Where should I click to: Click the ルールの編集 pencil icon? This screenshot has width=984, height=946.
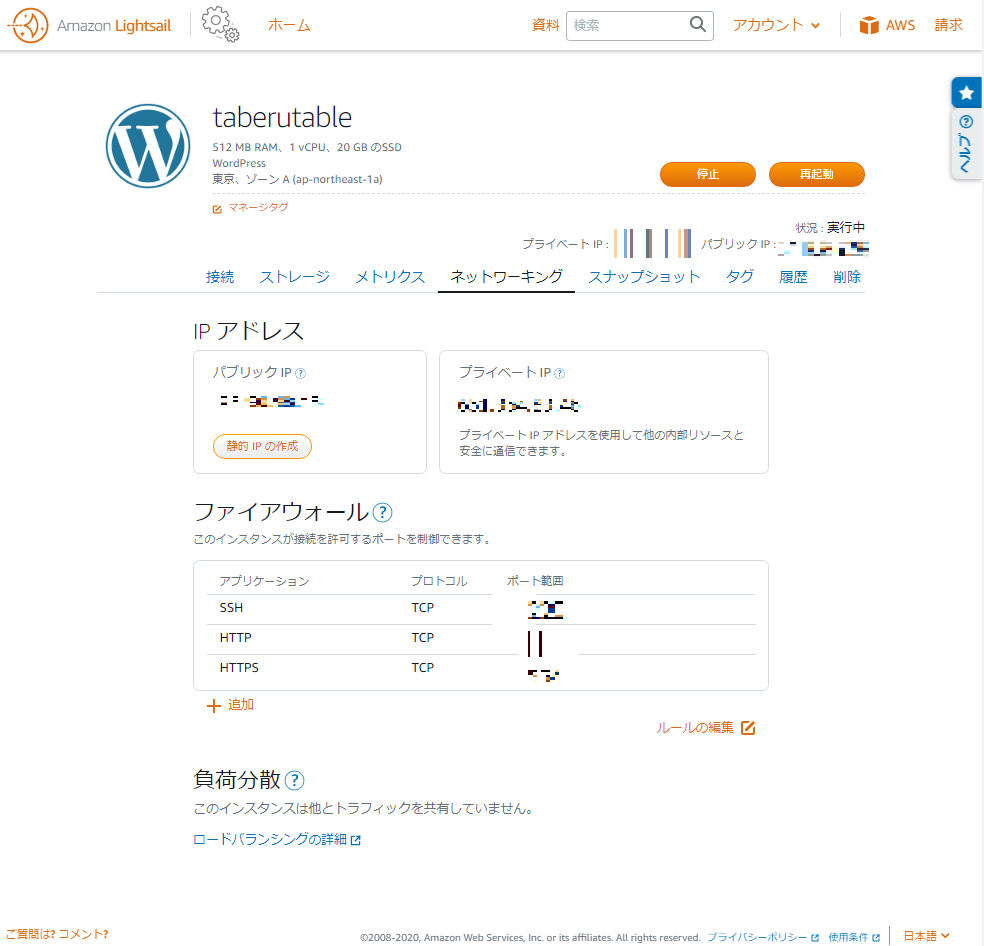tap(747, 728)
